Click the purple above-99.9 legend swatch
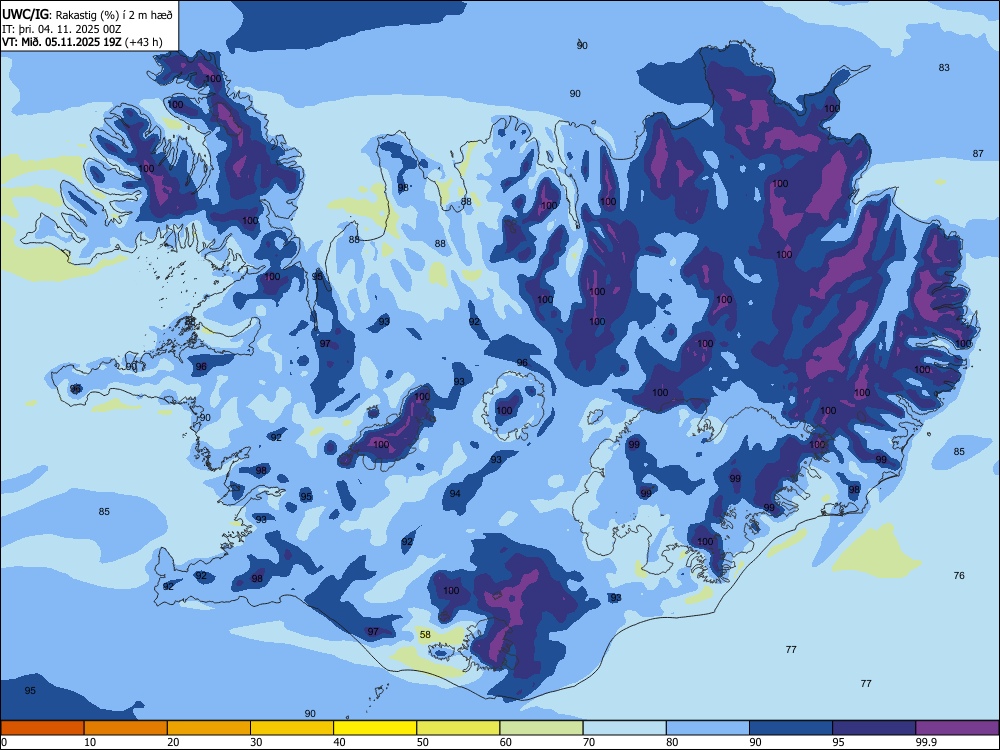 pos(957,728)
